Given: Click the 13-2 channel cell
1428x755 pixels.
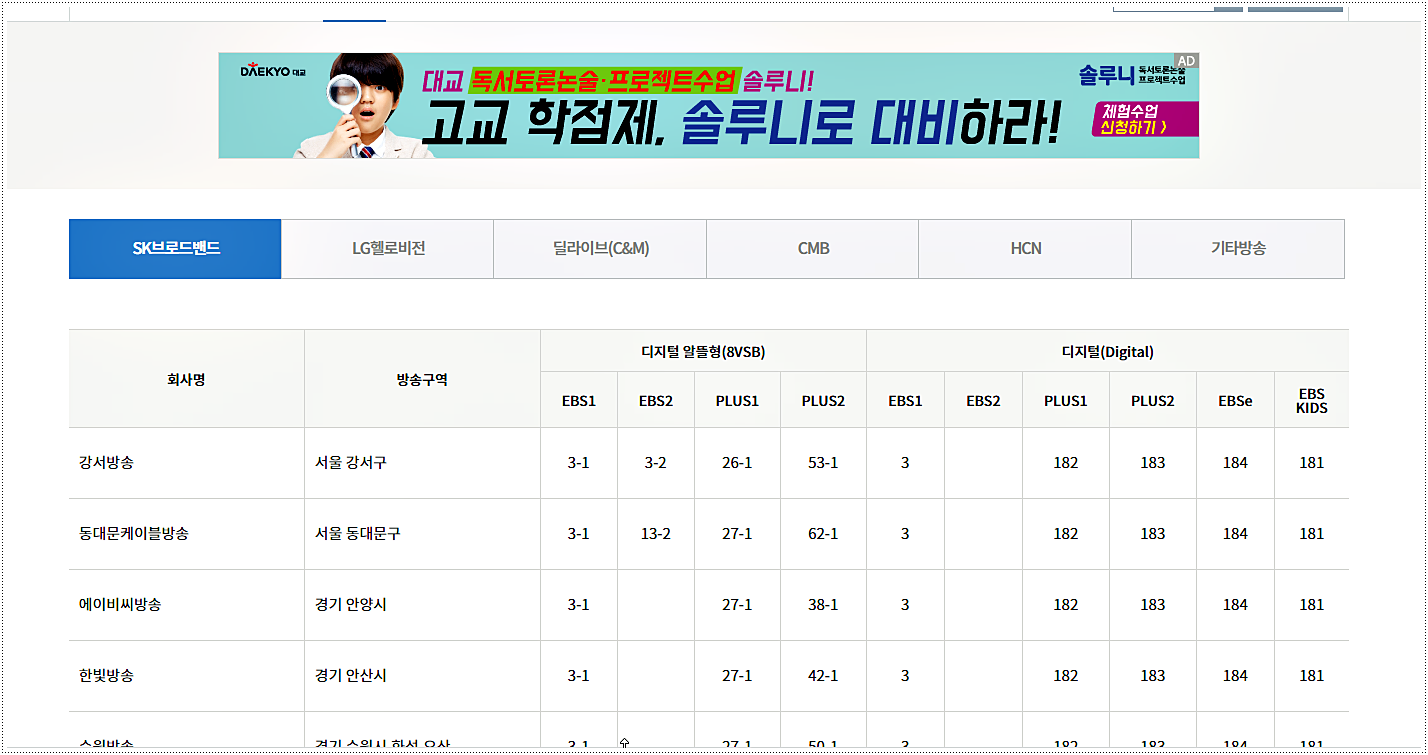Looking at the screenshot, I should pyautogui.click(x=656, y=534).
